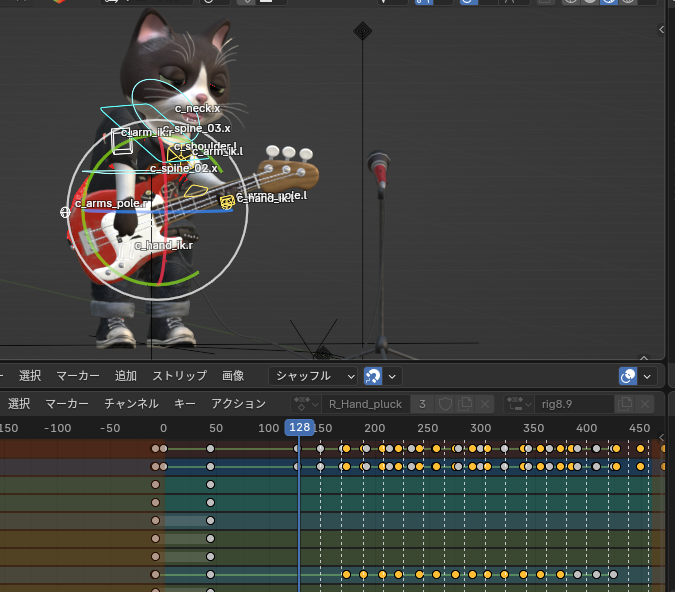Open the dope sheet sidebar with its arrow

tap(662, 437)
